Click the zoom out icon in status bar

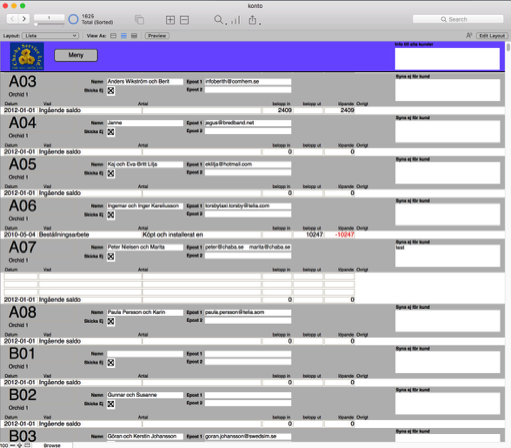tap(12, 445)
